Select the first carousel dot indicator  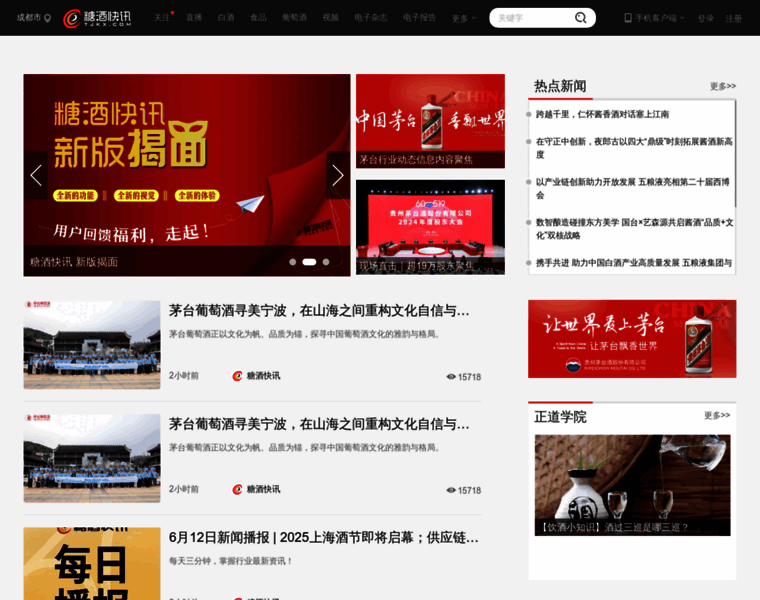[293, 262]
